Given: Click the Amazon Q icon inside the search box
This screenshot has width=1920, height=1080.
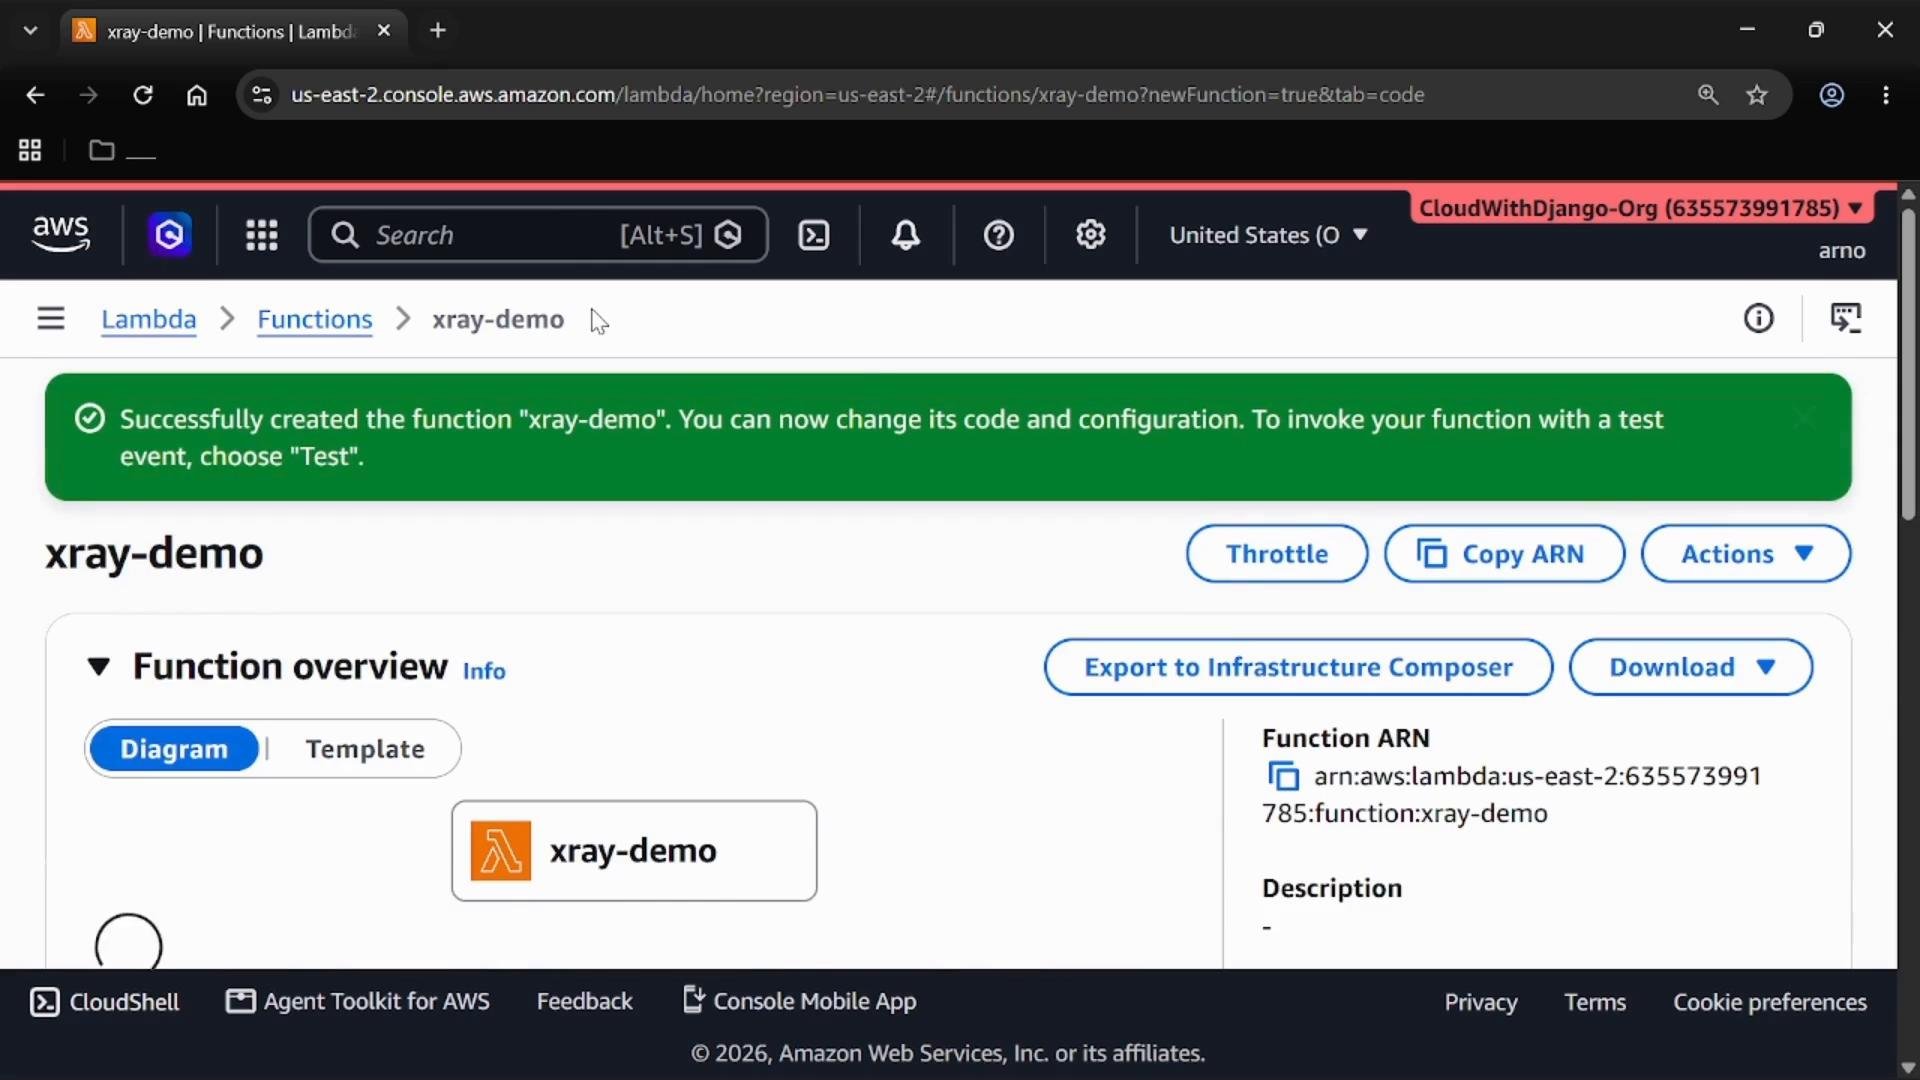Looking at the screenshot, I should point(729,235).
